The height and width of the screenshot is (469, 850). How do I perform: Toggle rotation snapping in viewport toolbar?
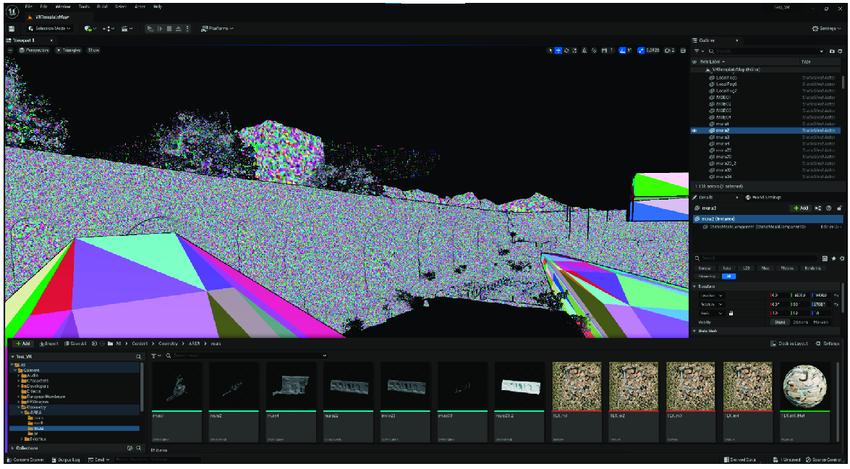(x=622, y=50)
